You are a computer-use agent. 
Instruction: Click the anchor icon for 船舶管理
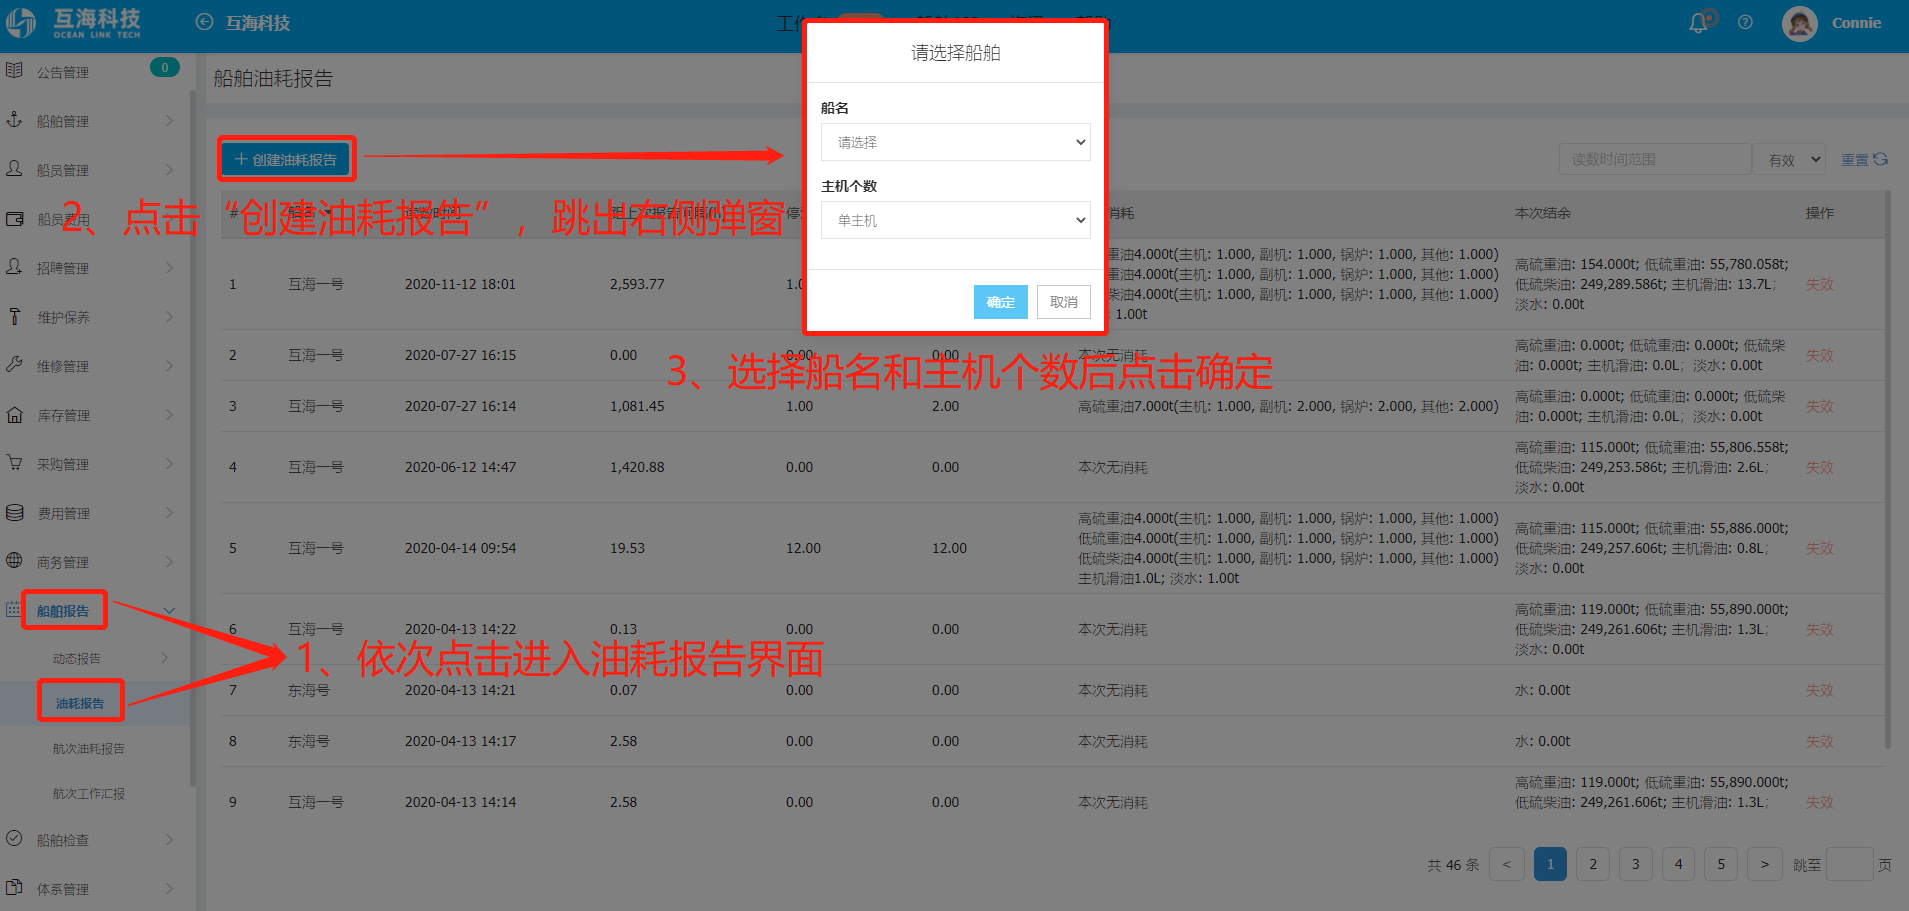[14, 120]
